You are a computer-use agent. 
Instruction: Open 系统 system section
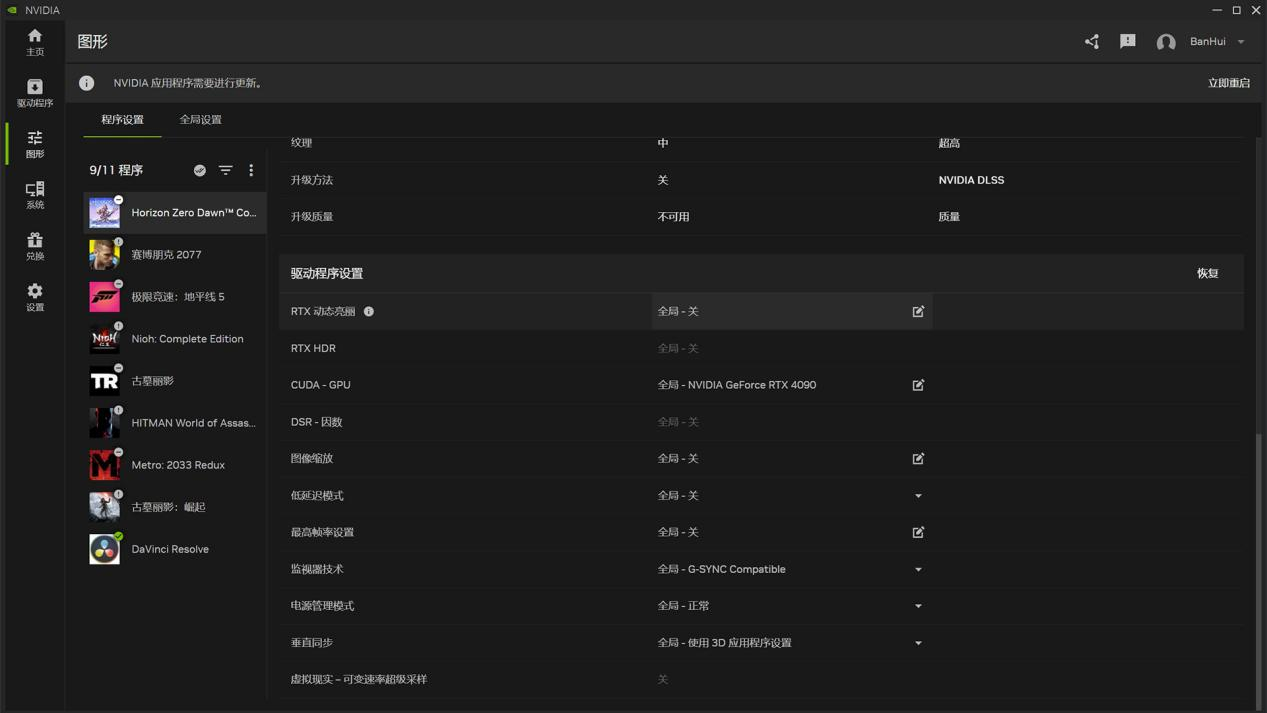point(35,195)
